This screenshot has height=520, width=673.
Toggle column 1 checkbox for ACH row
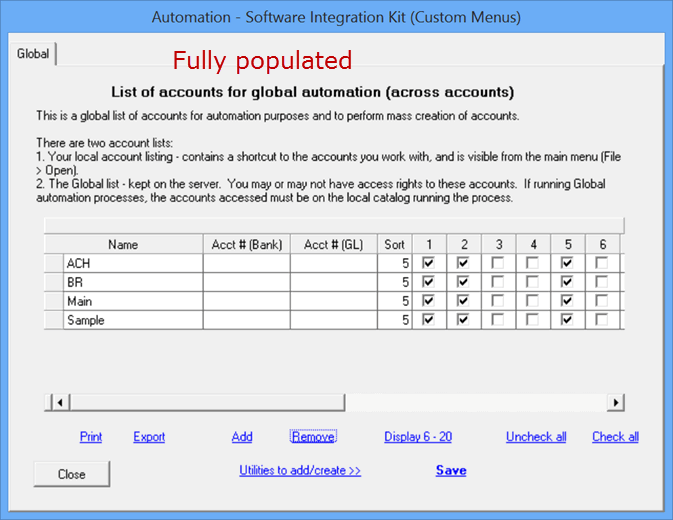(x=429, y=263)
